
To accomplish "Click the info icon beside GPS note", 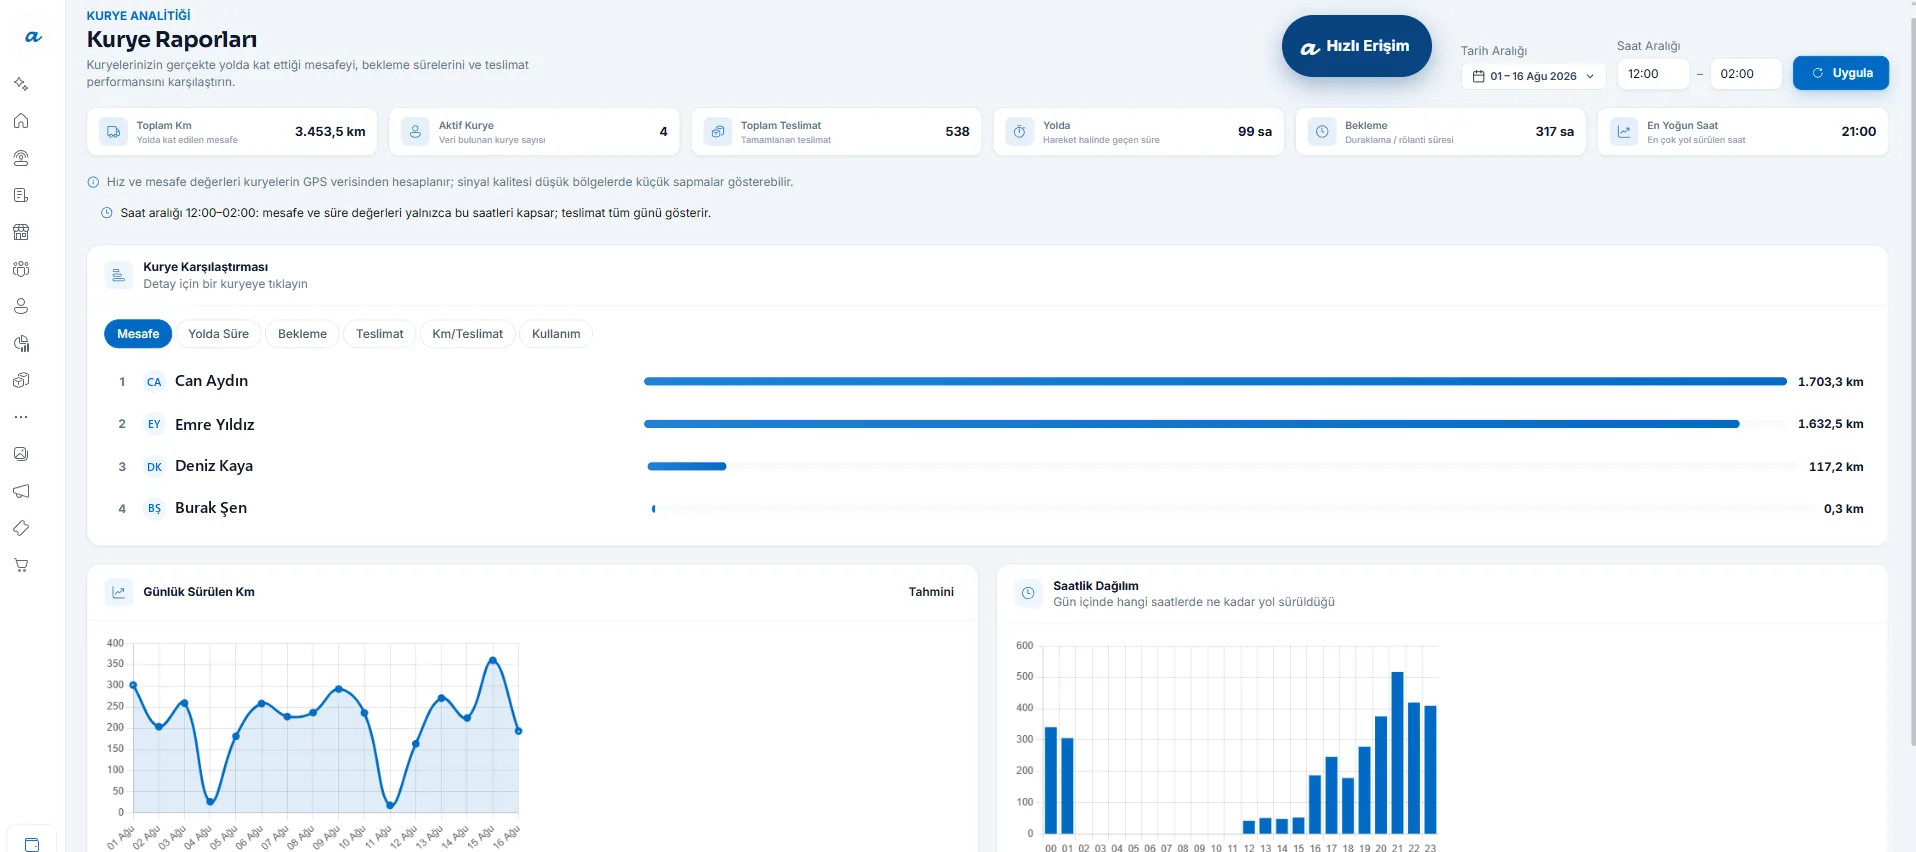I will (93, 182).
